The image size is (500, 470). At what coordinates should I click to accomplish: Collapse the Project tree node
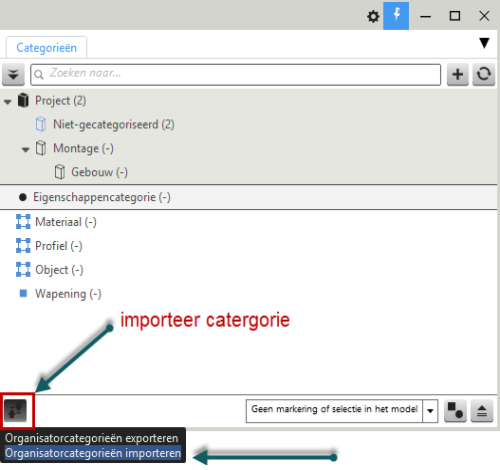click(x=8, y=102)
